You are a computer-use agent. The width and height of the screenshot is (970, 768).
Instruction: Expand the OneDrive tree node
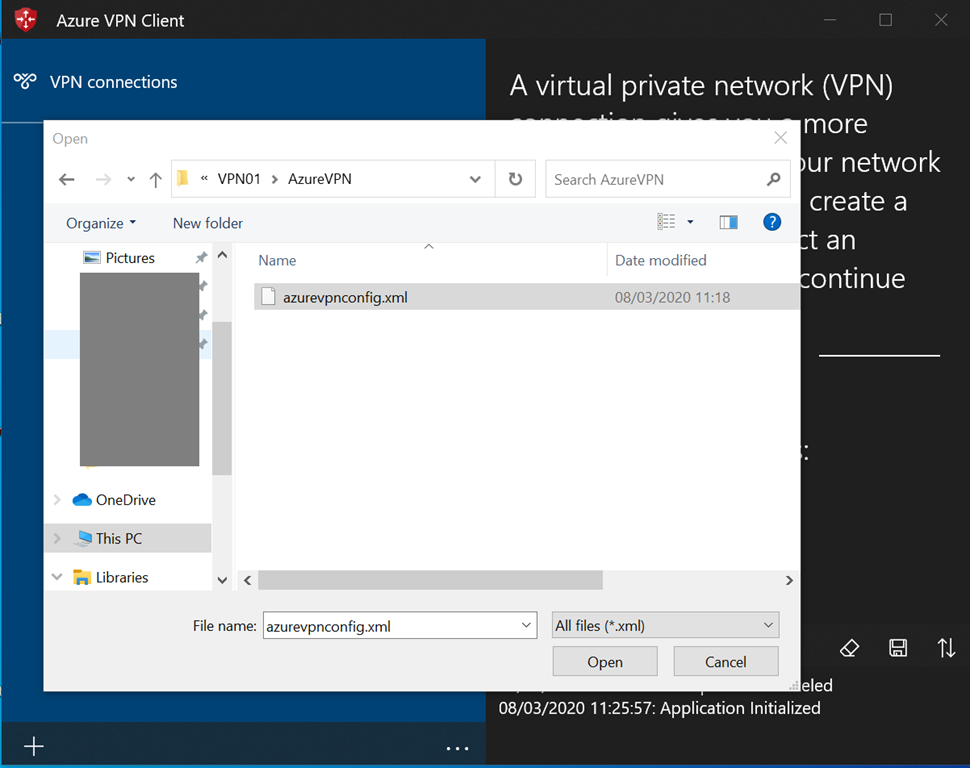pos(57,499)
